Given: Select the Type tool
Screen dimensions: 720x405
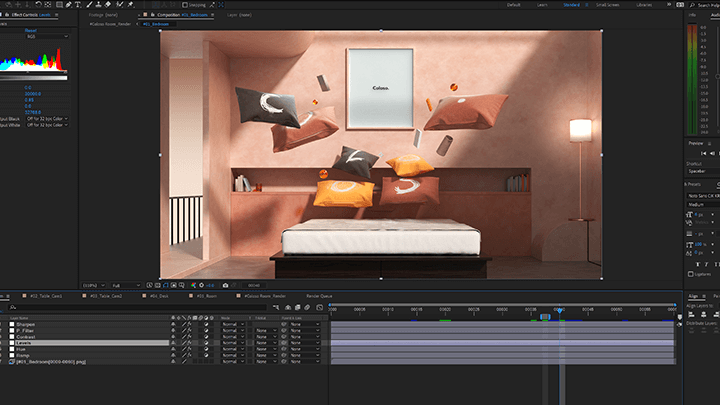Looking at the screenshot, I should click(78, 5).
